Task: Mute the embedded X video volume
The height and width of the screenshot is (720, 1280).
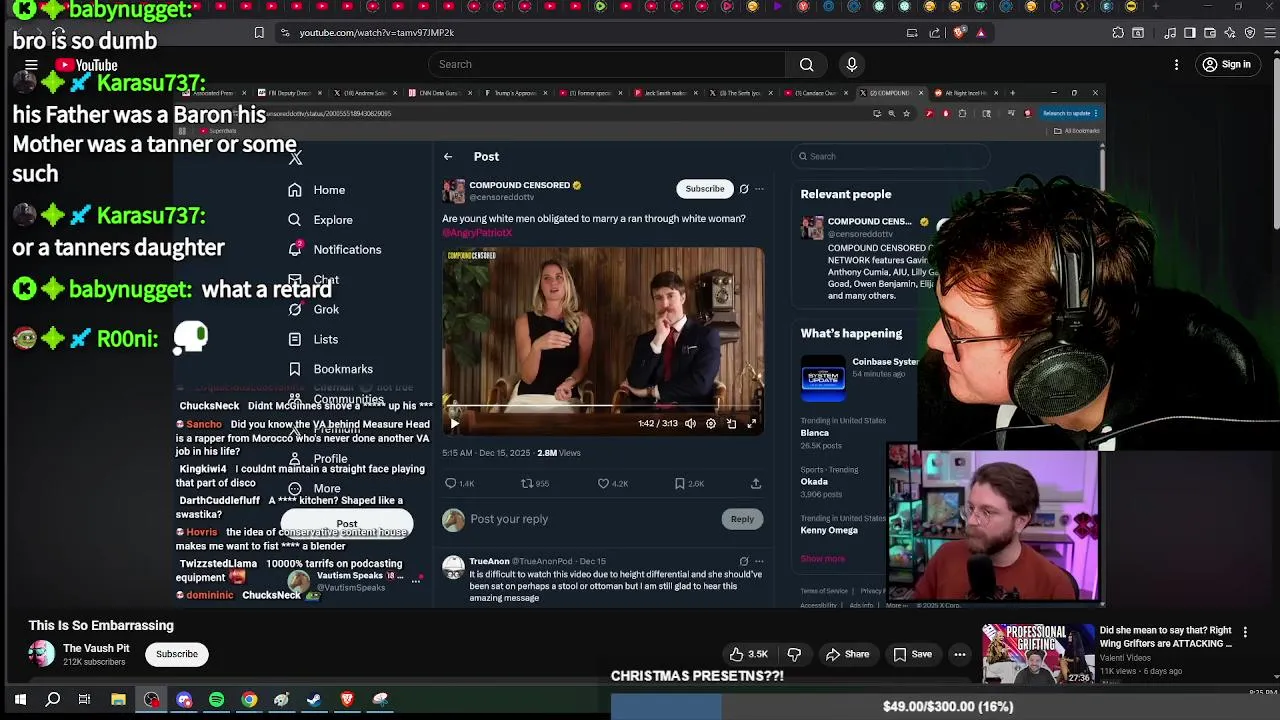Action: click(x=690, y=424)
